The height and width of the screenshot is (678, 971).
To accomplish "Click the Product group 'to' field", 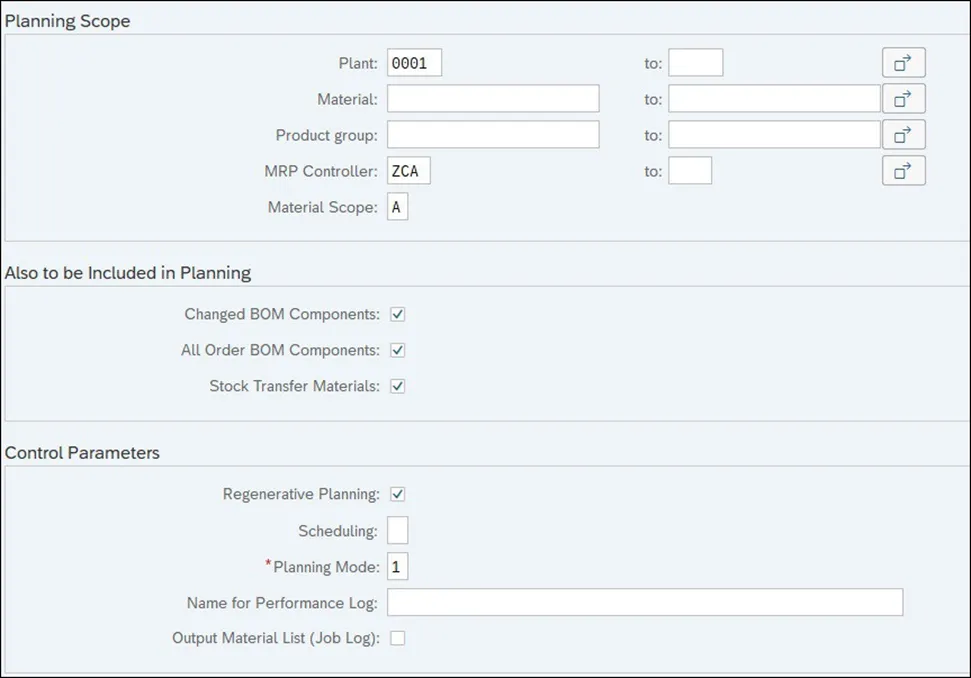I will coord(774,135).
